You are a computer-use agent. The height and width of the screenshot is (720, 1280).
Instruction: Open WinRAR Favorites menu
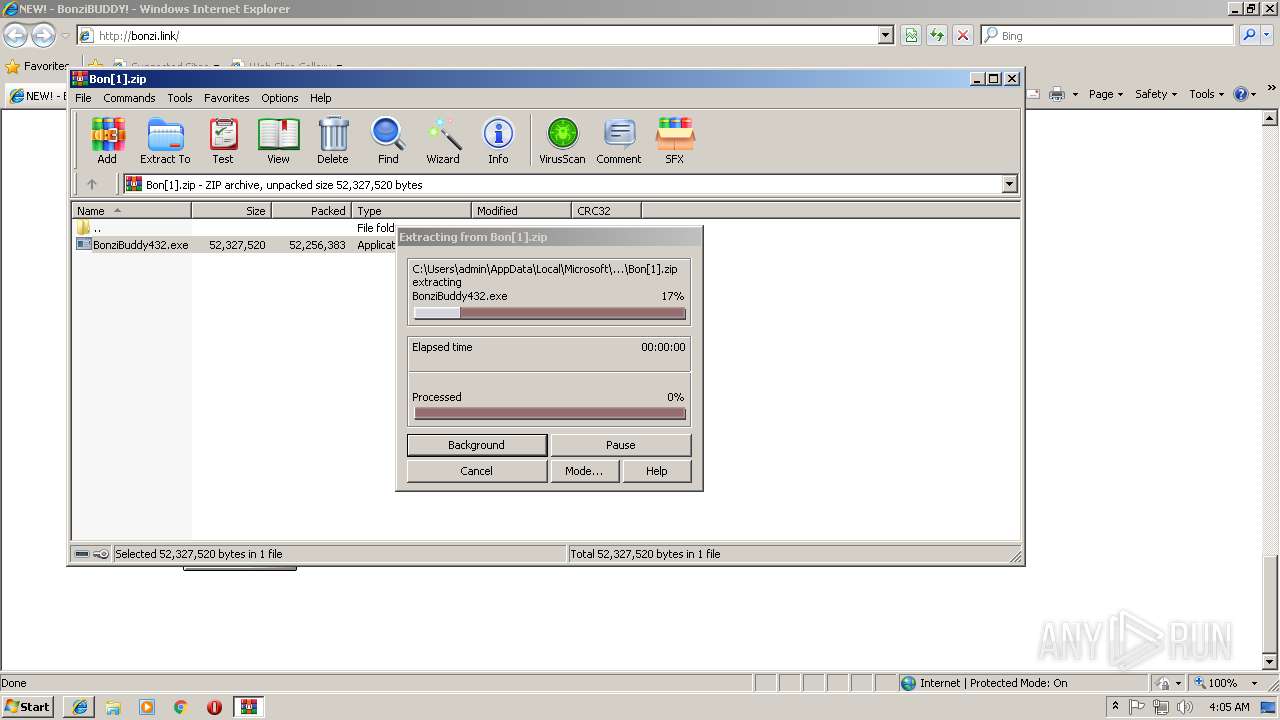[x=227, y=98]
